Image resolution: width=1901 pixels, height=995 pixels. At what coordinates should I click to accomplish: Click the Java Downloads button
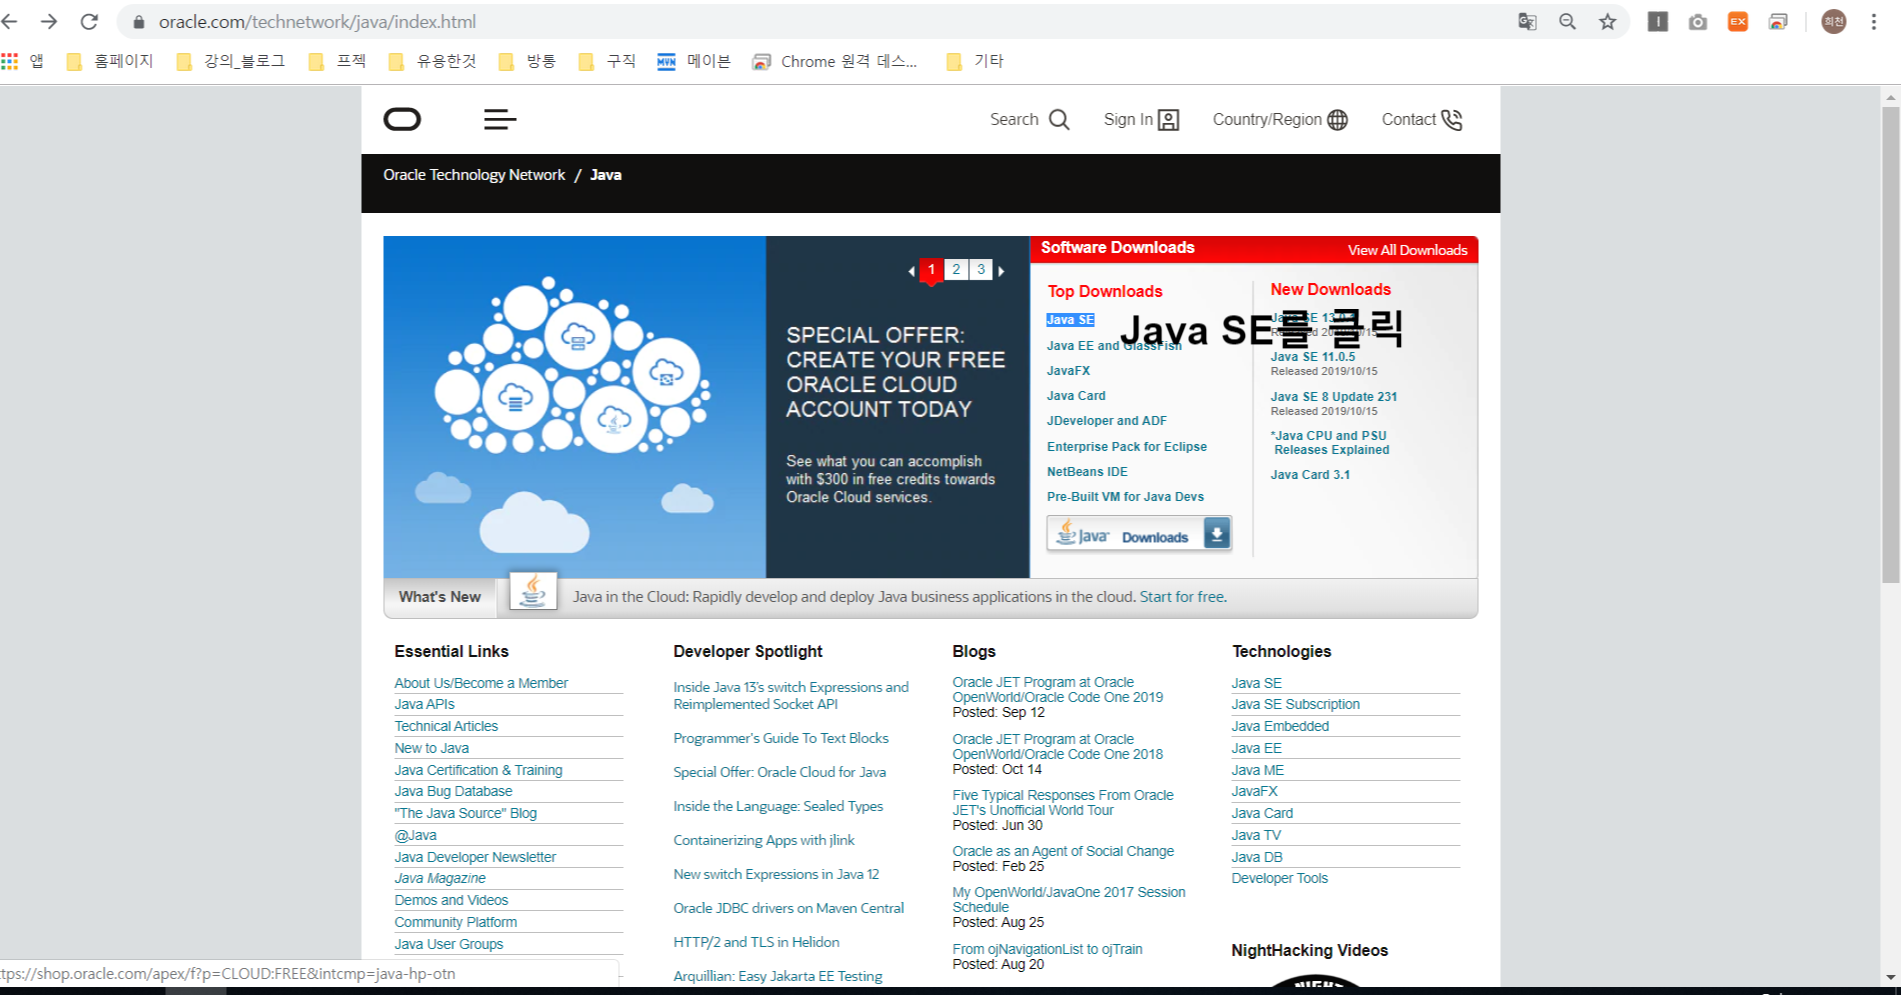point(1139,534)
